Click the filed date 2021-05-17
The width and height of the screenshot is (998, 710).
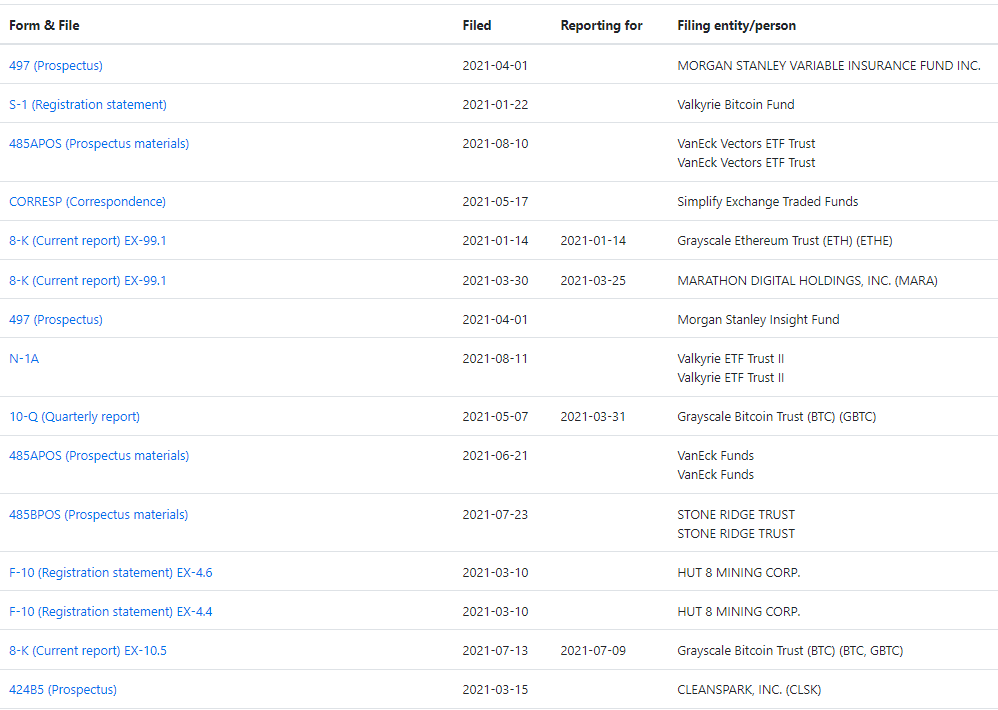click(495, 202)
